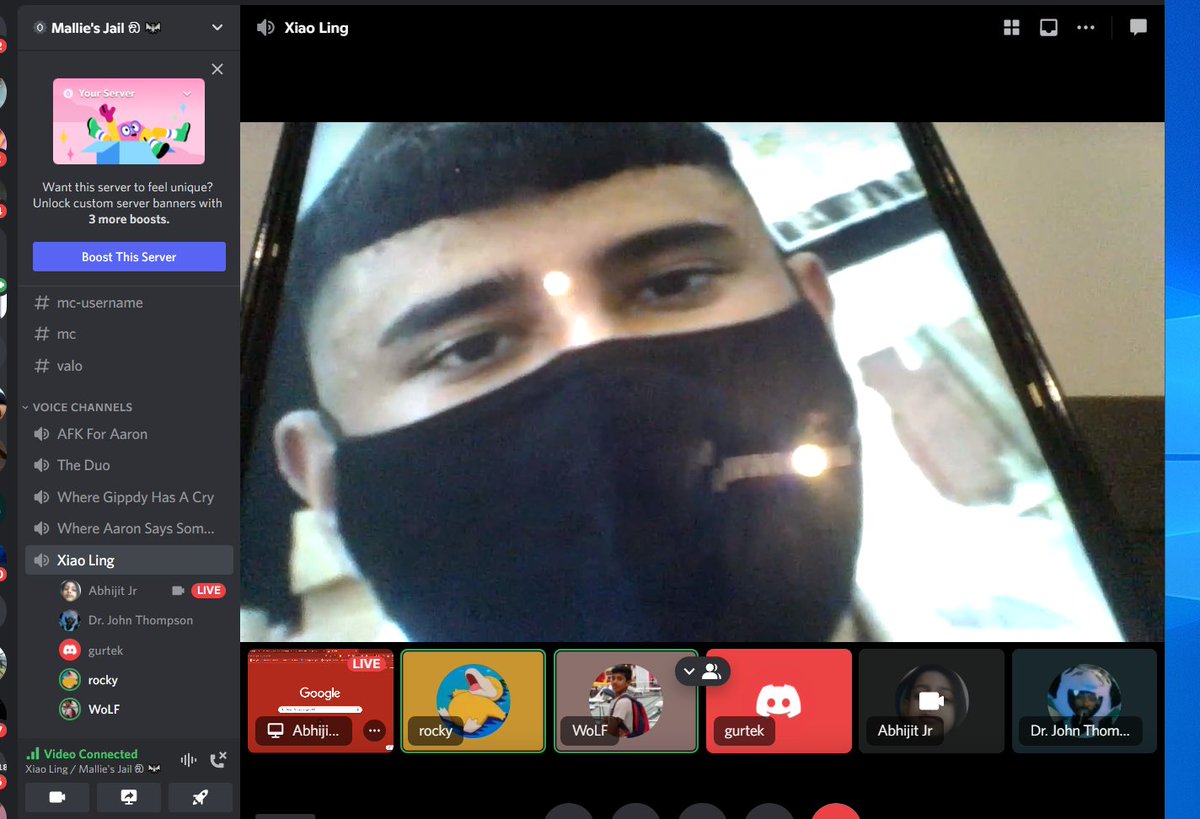Collapse the VOICE CHANNELS category
Image resolution: width=1200 pixels, height=819 pixels.
80,407
